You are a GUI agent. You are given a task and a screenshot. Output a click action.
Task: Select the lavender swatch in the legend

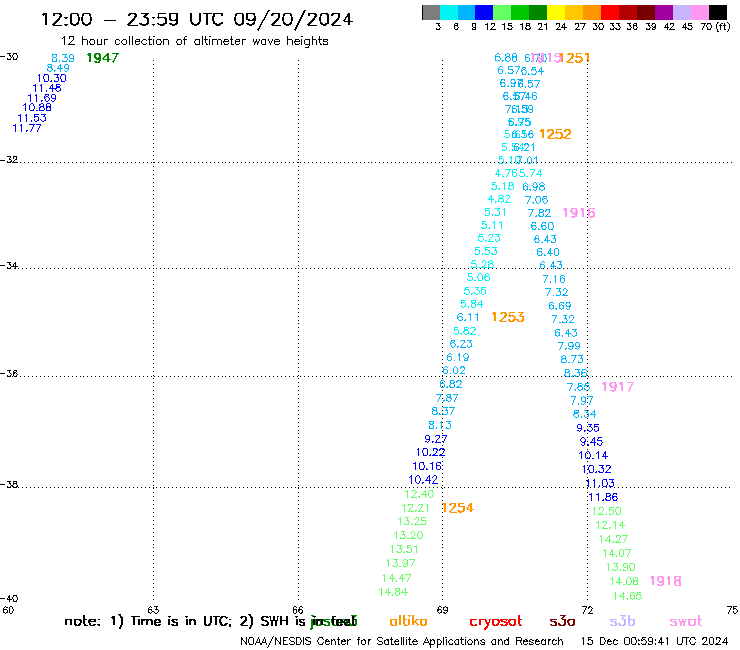click(681, 12)
